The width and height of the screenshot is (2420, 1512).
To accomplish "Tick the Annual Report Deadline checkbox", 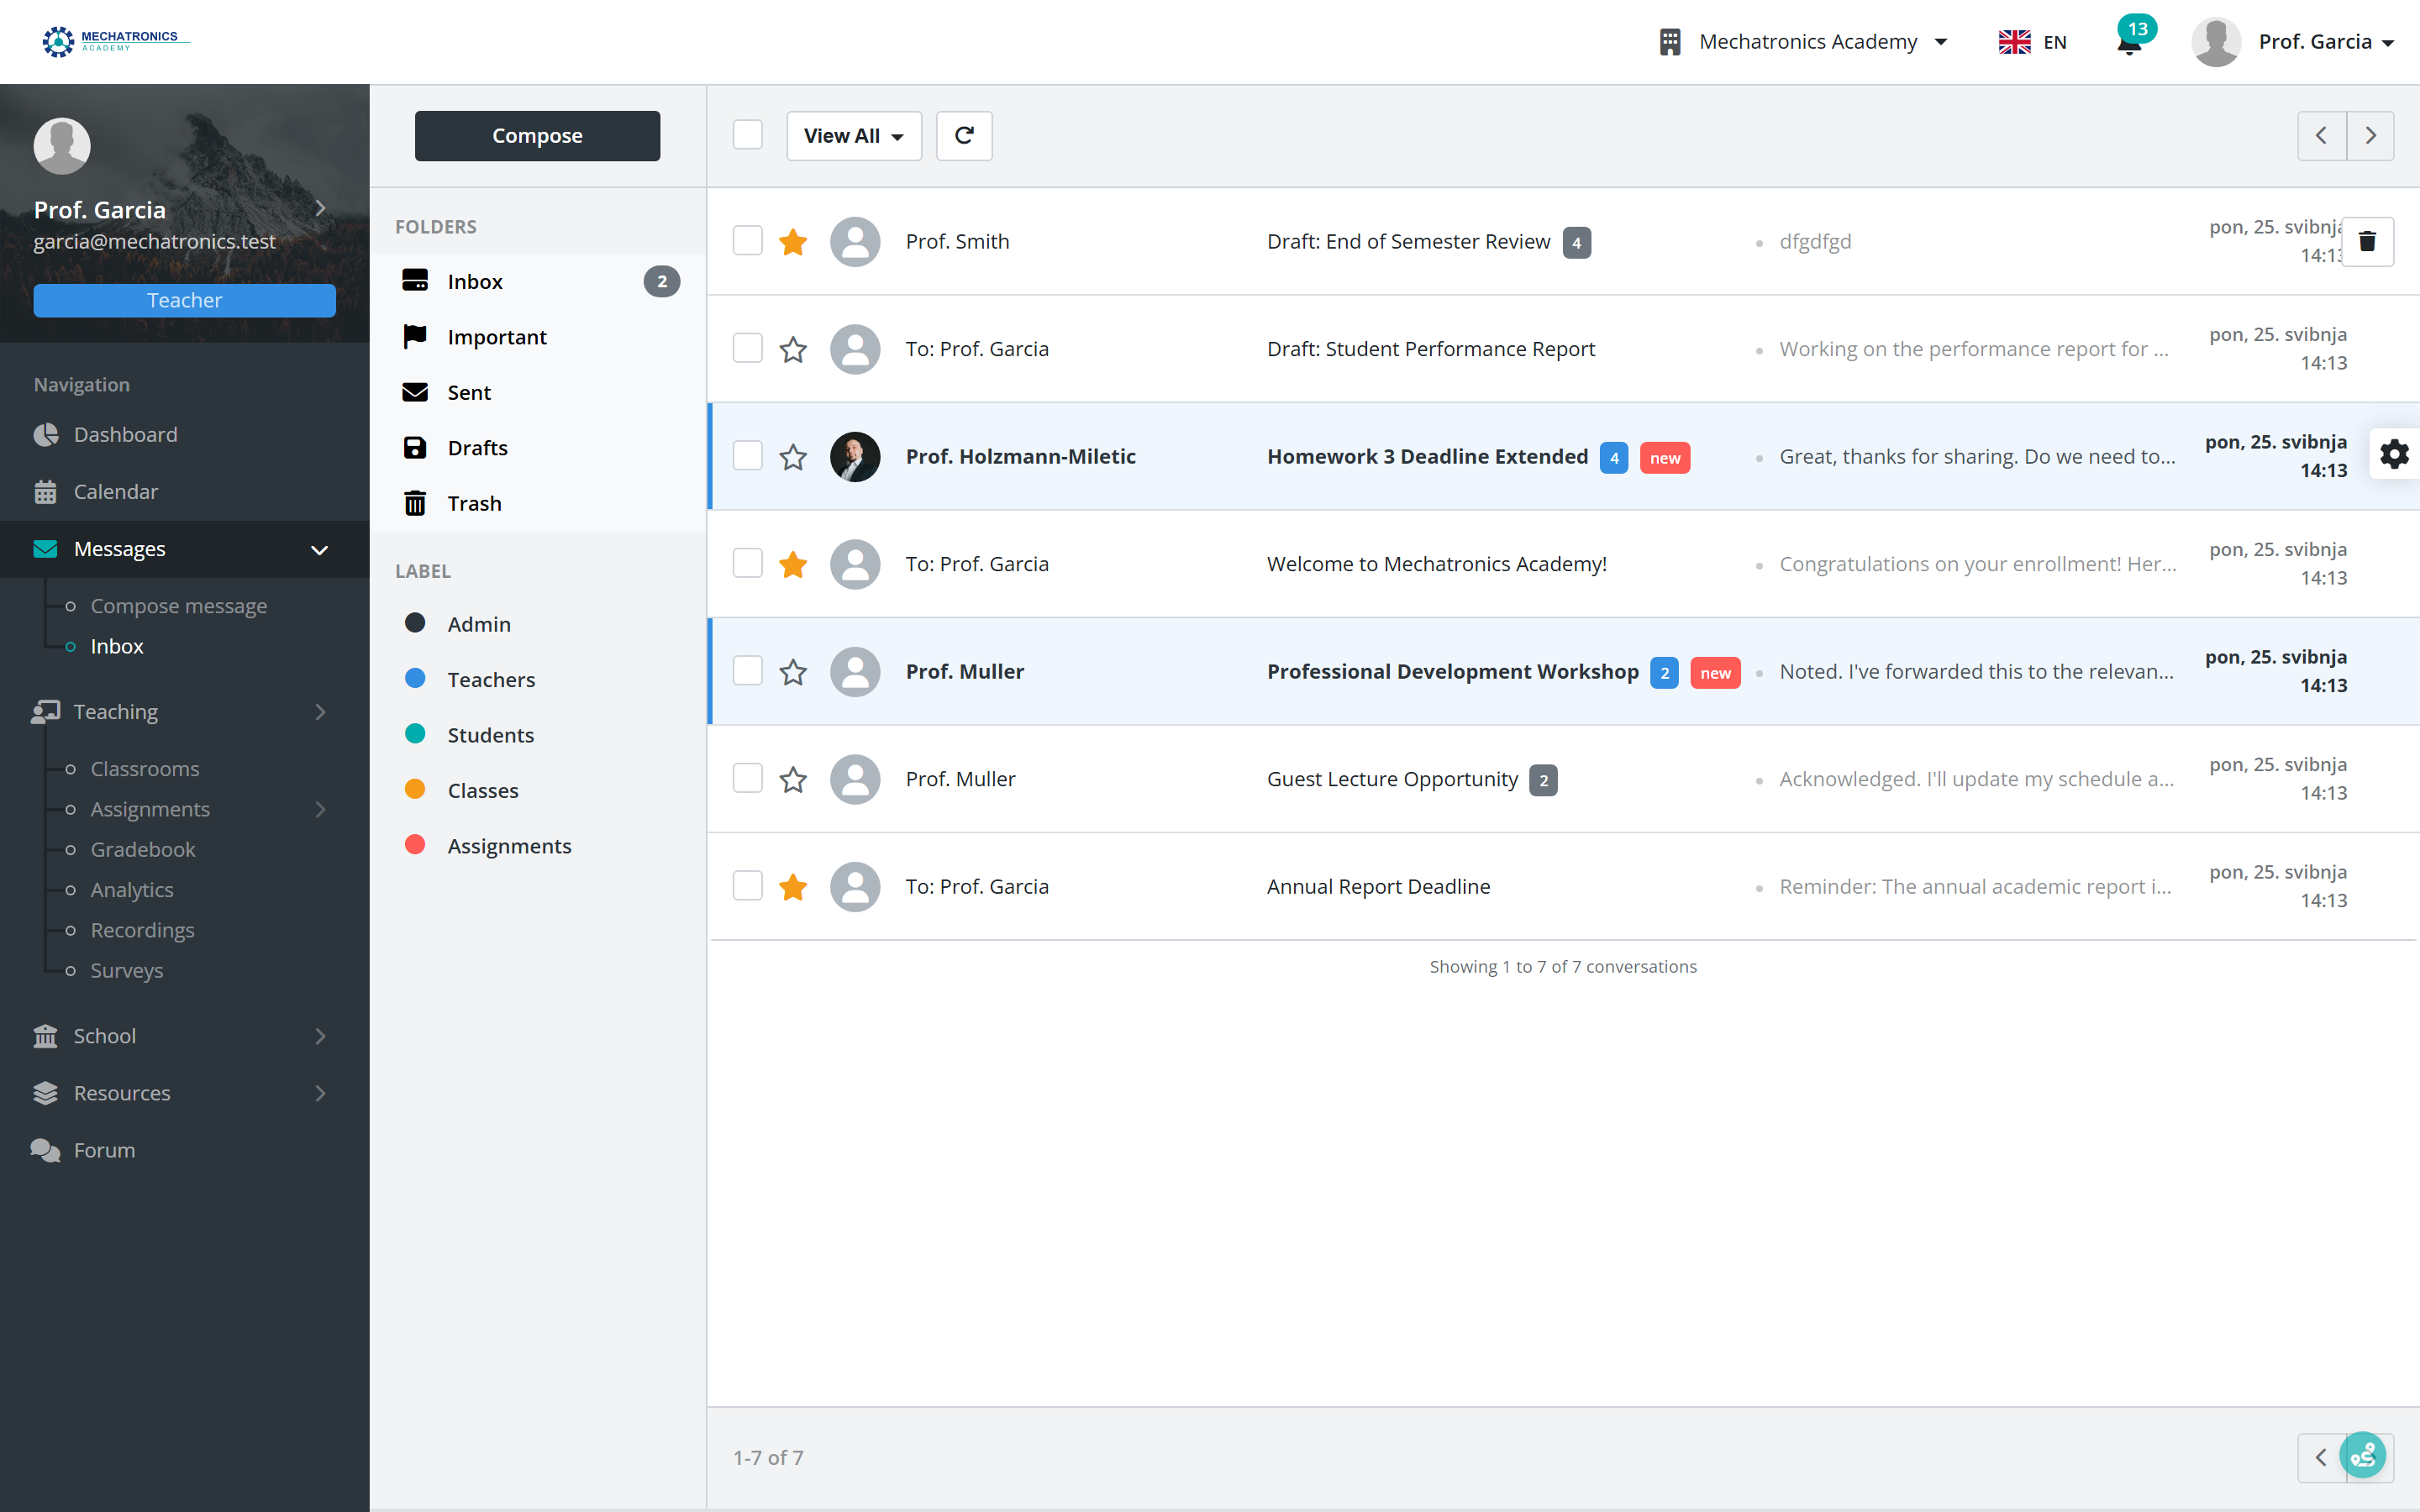I will coord(747,886).
